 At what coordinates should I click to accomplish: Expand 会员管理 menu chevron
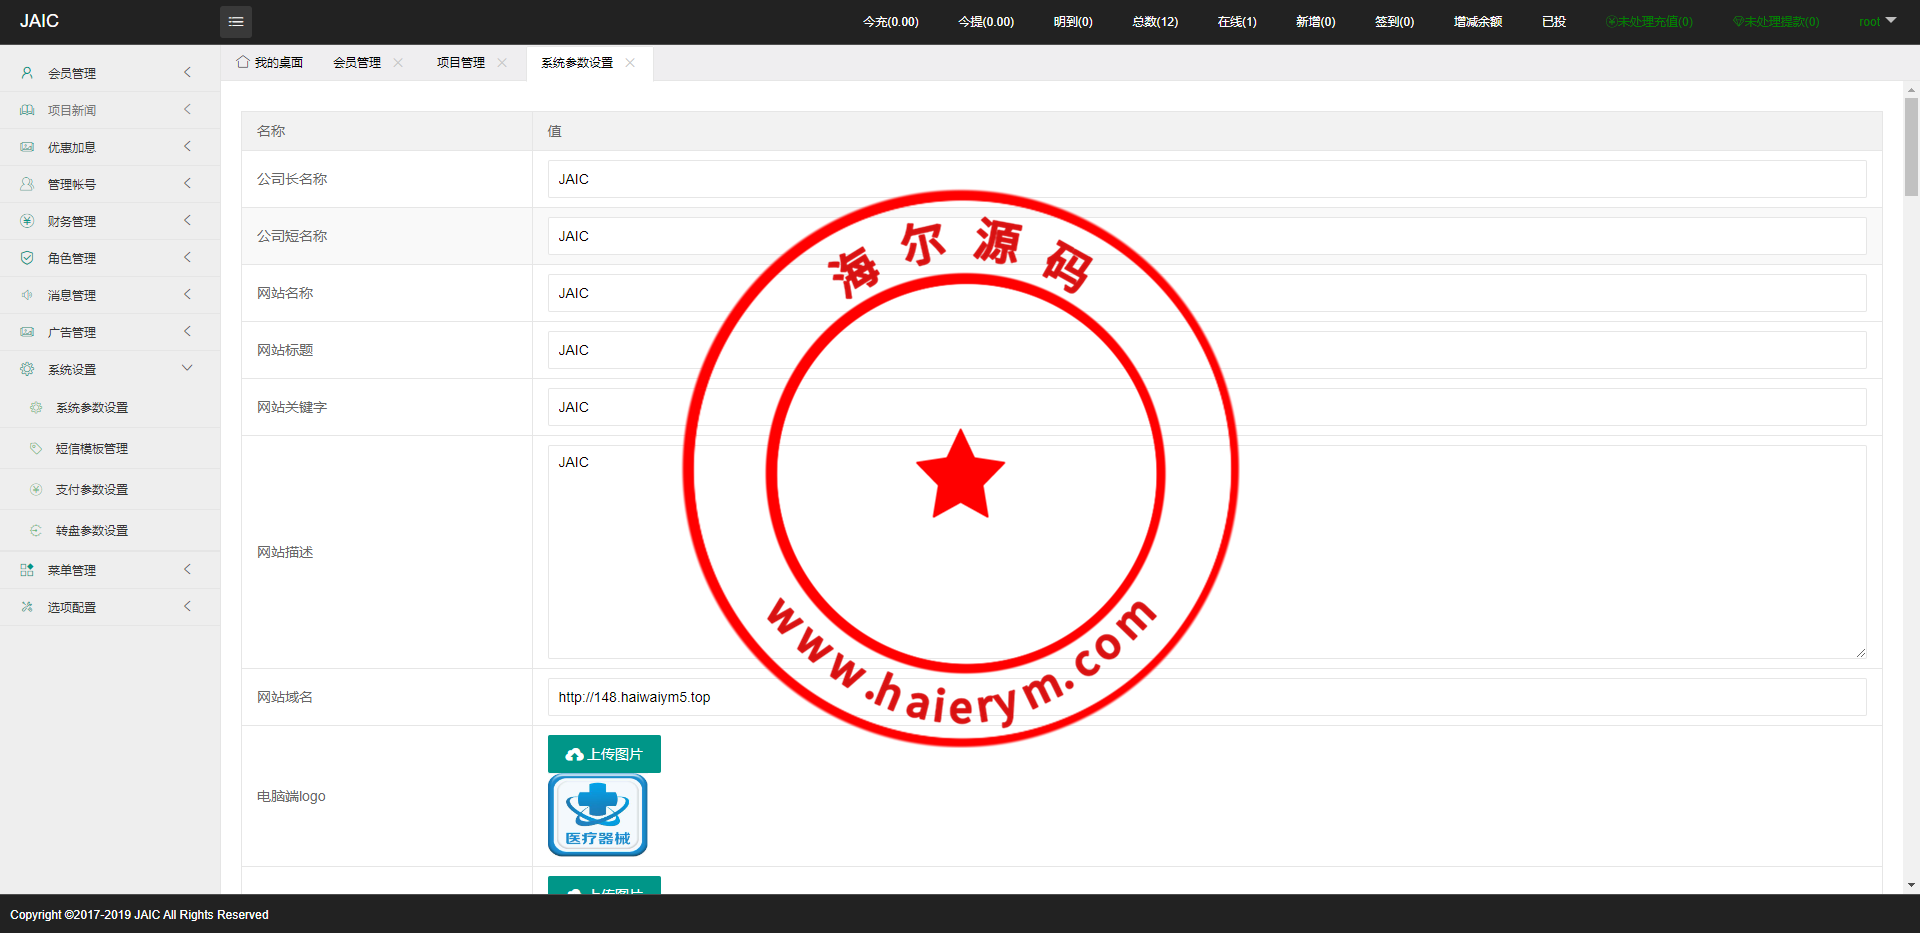click(187, 72)
